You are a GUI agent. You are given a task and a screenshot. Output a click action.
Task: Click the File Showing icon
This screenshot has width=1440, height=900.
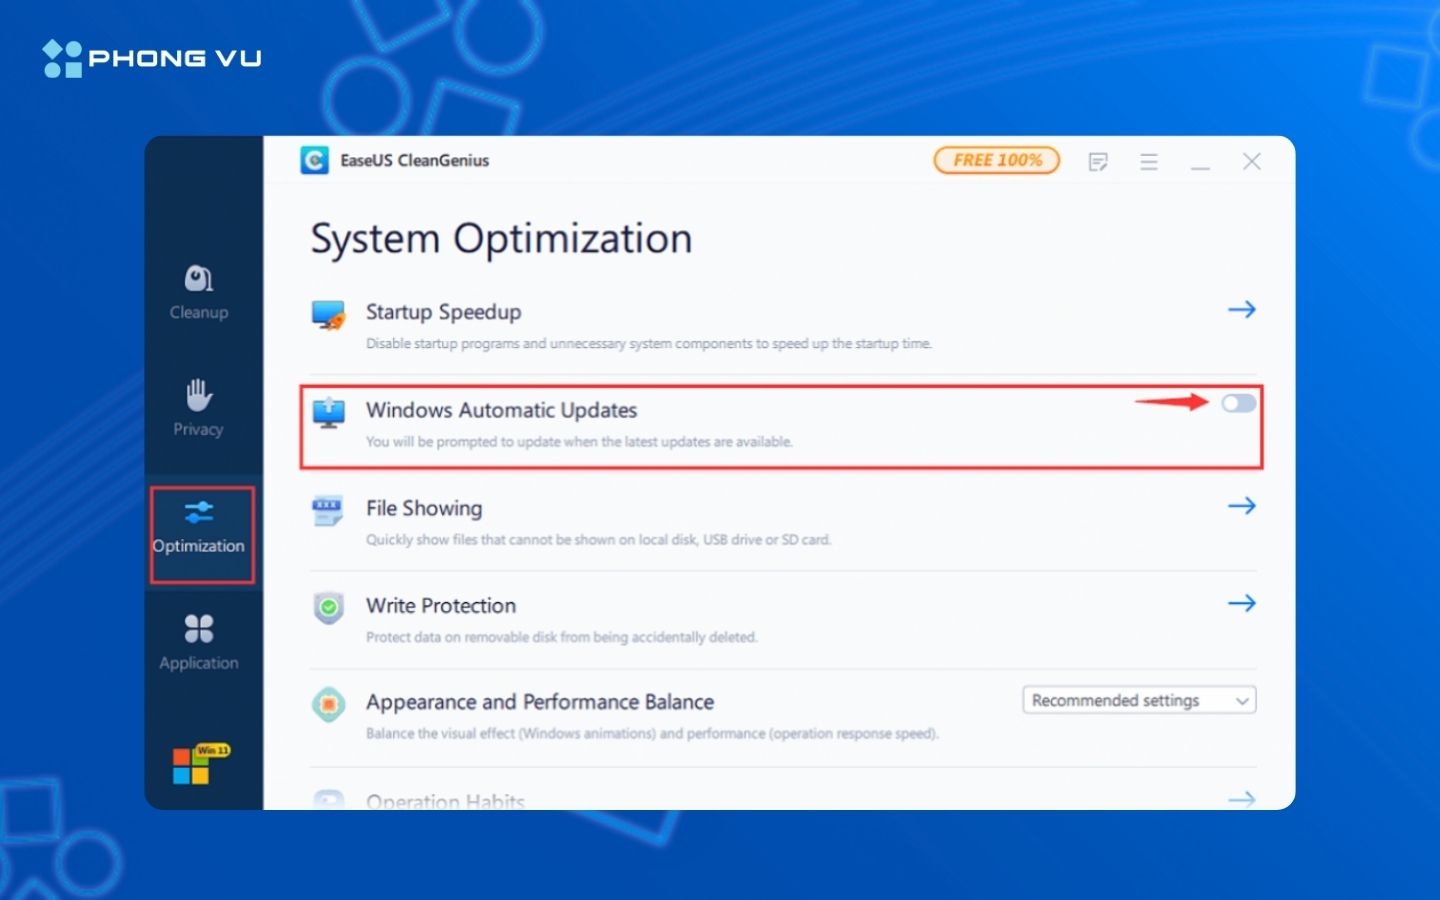point(328,510)
